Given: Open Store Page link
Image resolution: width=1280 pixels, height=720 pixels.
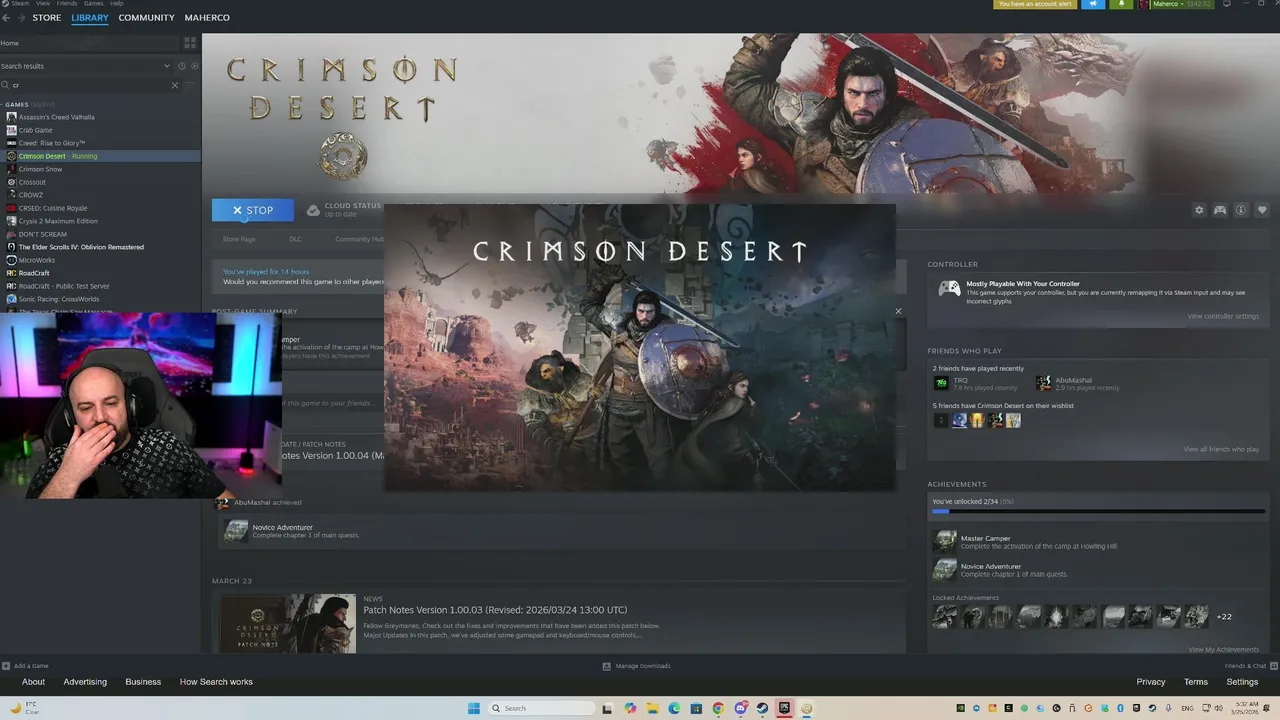Looking at the screenshot, I should coord(239,239).
